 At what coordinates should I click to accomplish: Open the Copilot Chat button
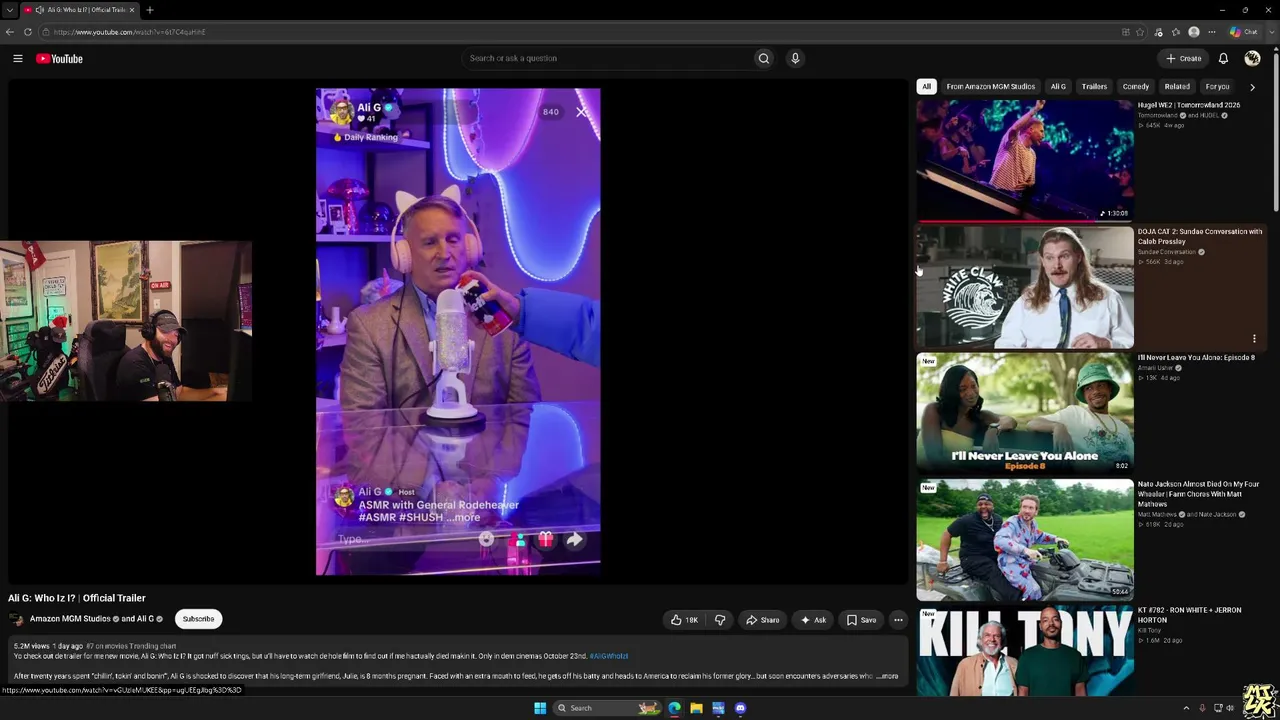click(x=1244, y=32)
